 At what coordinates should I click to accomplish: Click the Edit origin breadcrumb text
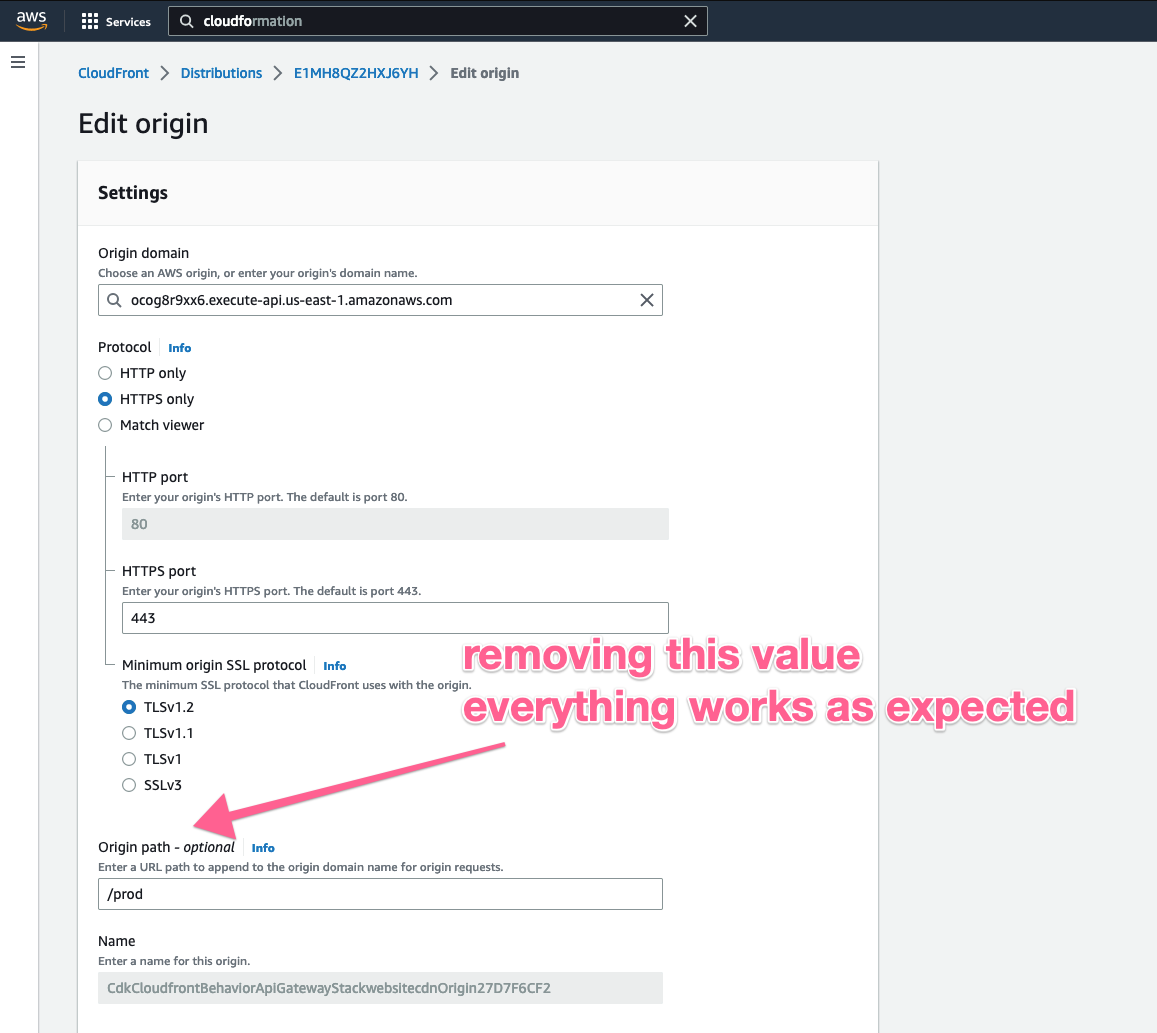(x=485, y=73)
